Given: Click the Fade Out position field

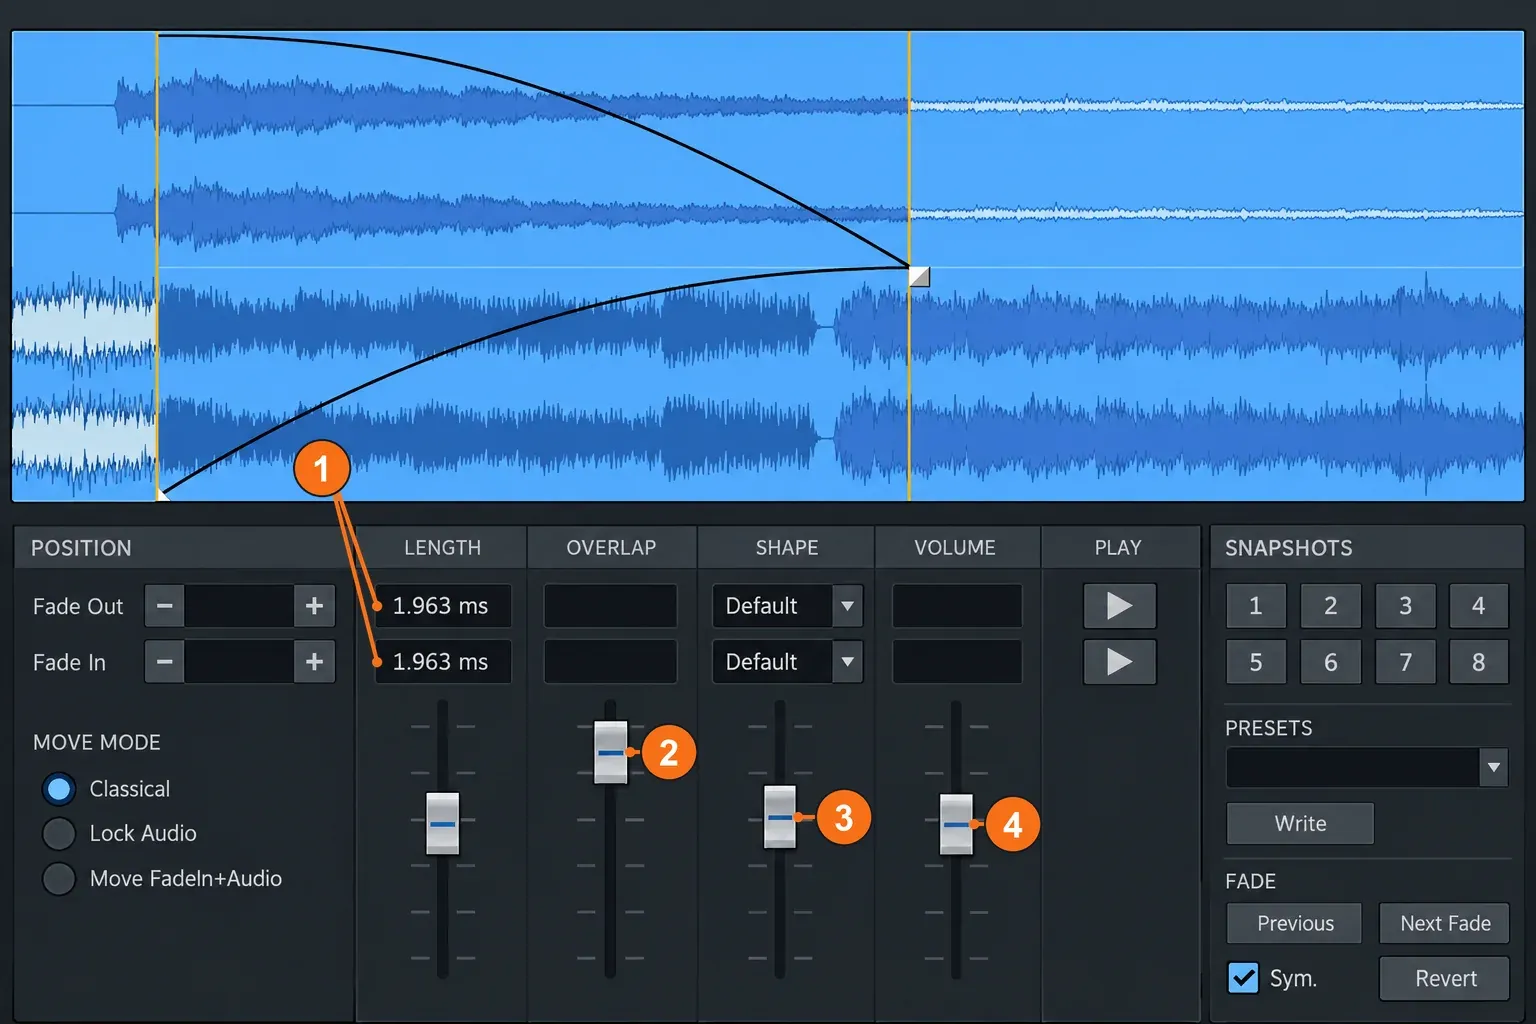Looking at the screenshot, I should (239, 606).
